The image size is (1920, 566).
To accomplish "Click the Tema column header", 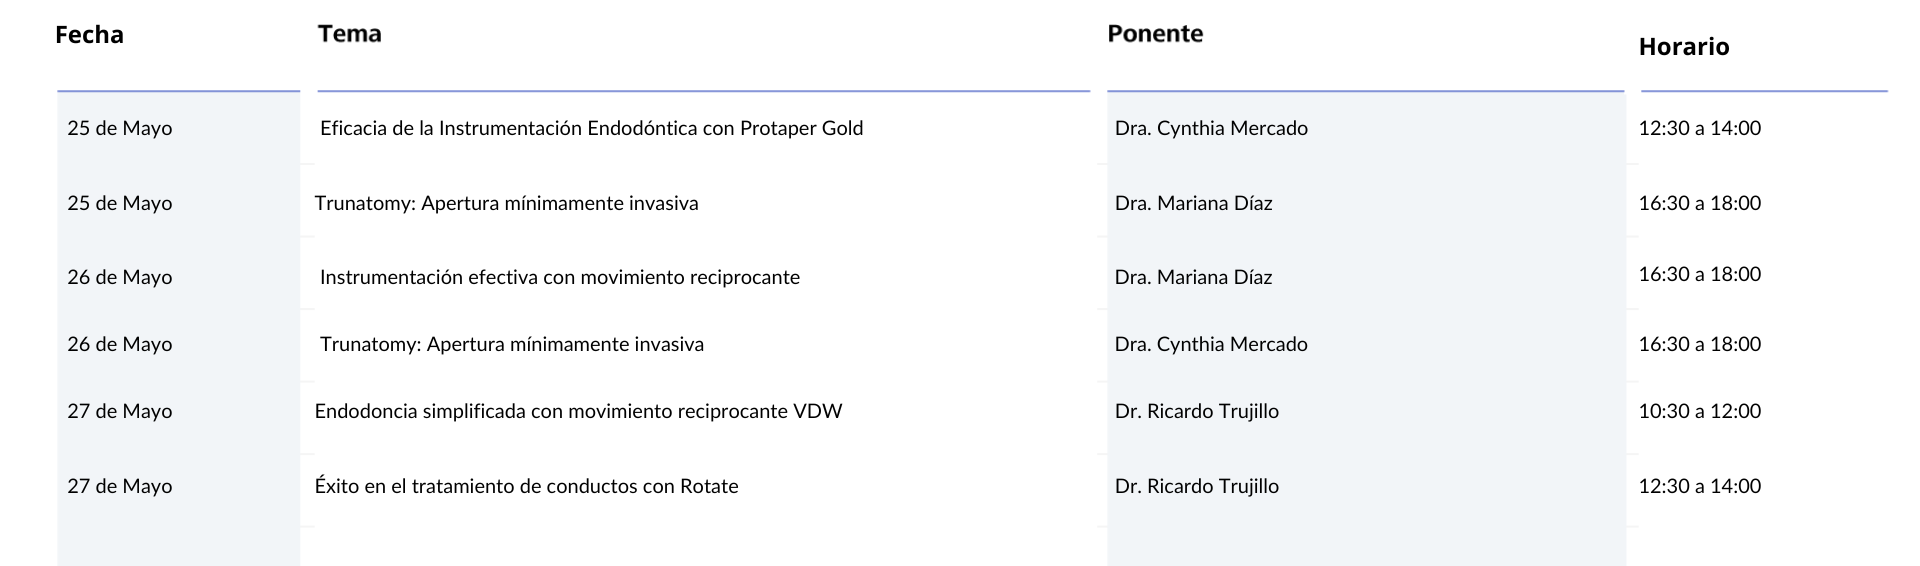I will coord(349,34).
